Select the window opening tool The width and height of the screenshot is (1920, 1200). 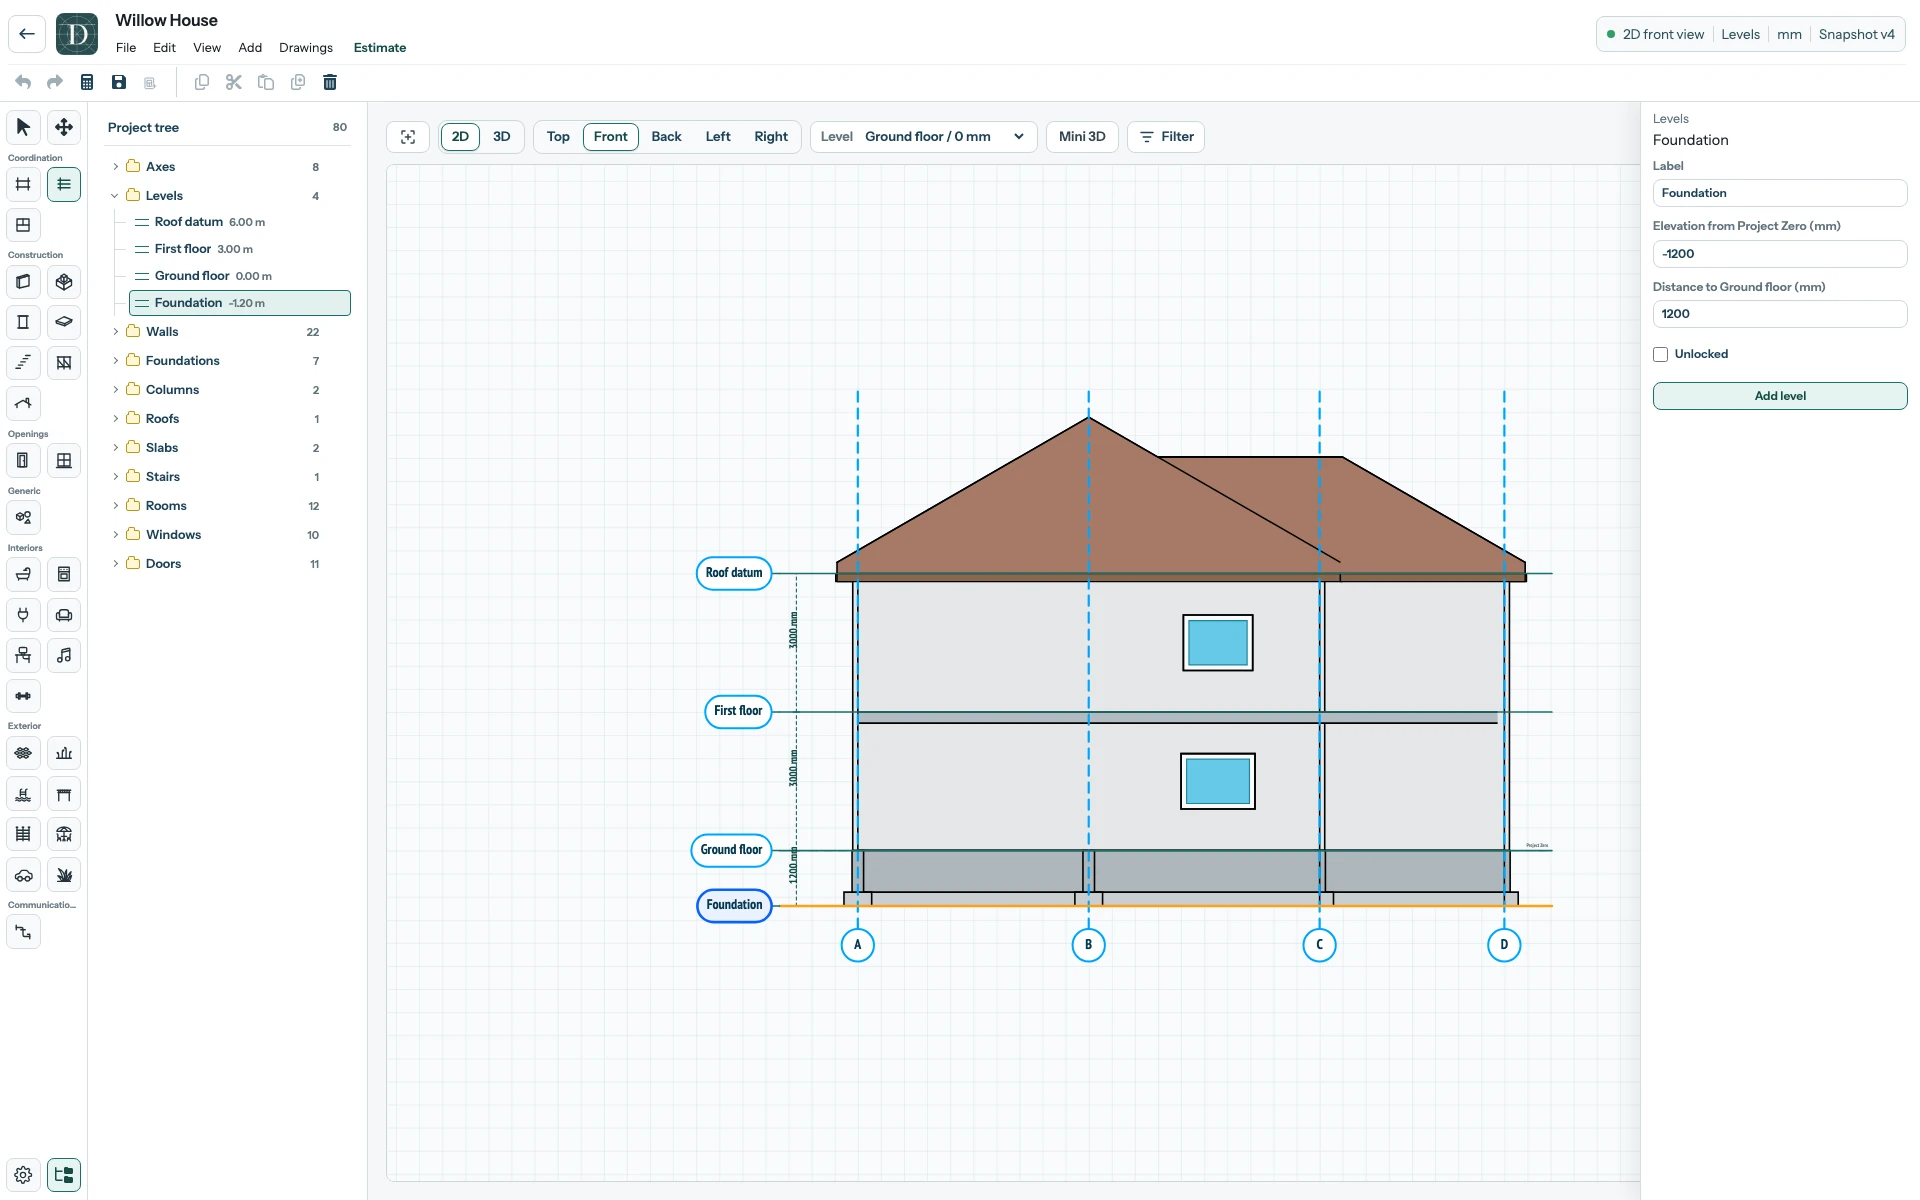coord(64,460)
